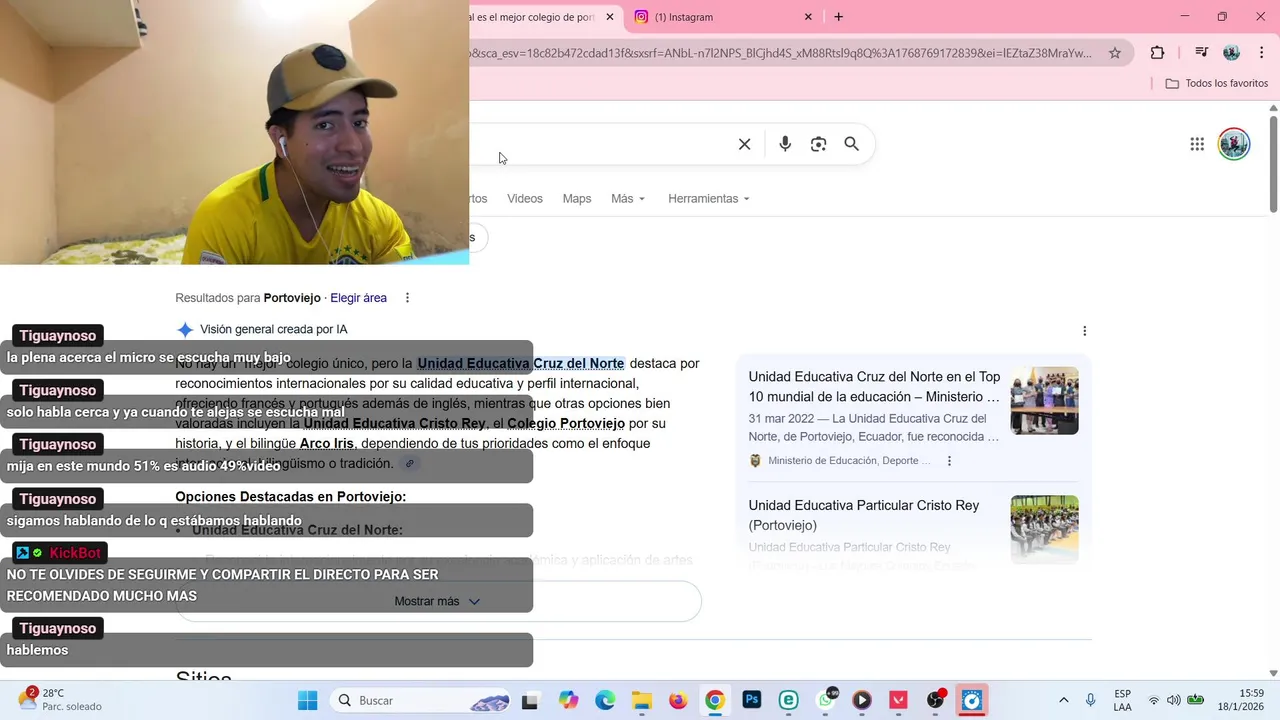Screen dimensions: 1280x720
Task: Bookmark this page with the star icon
Action: coord(1115,53)
